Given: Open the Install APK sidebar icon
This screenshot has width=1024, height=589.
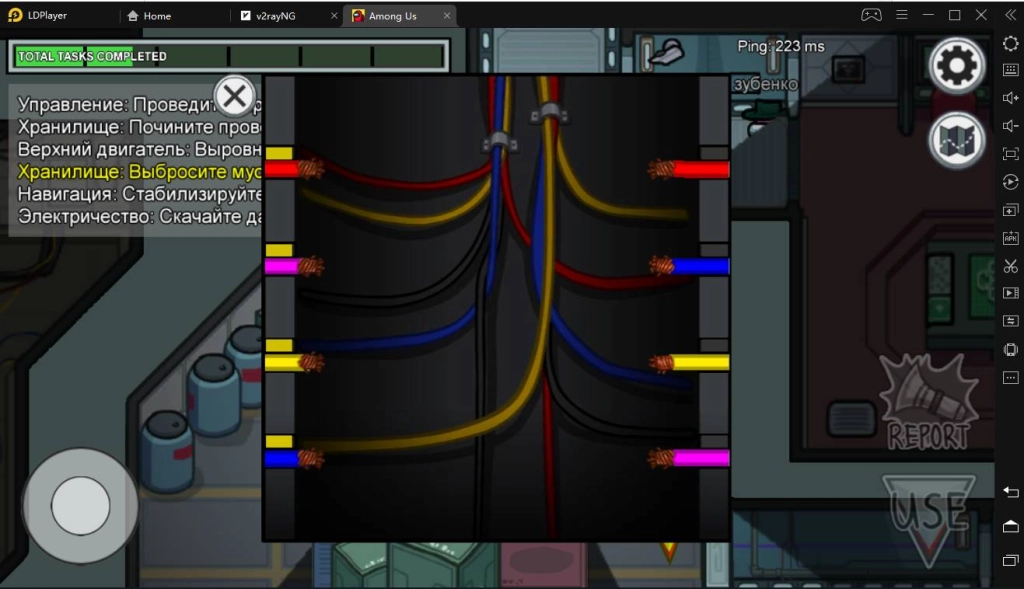Looking at the screenshot, I should pyautogui.click(x=1010, y=237).
